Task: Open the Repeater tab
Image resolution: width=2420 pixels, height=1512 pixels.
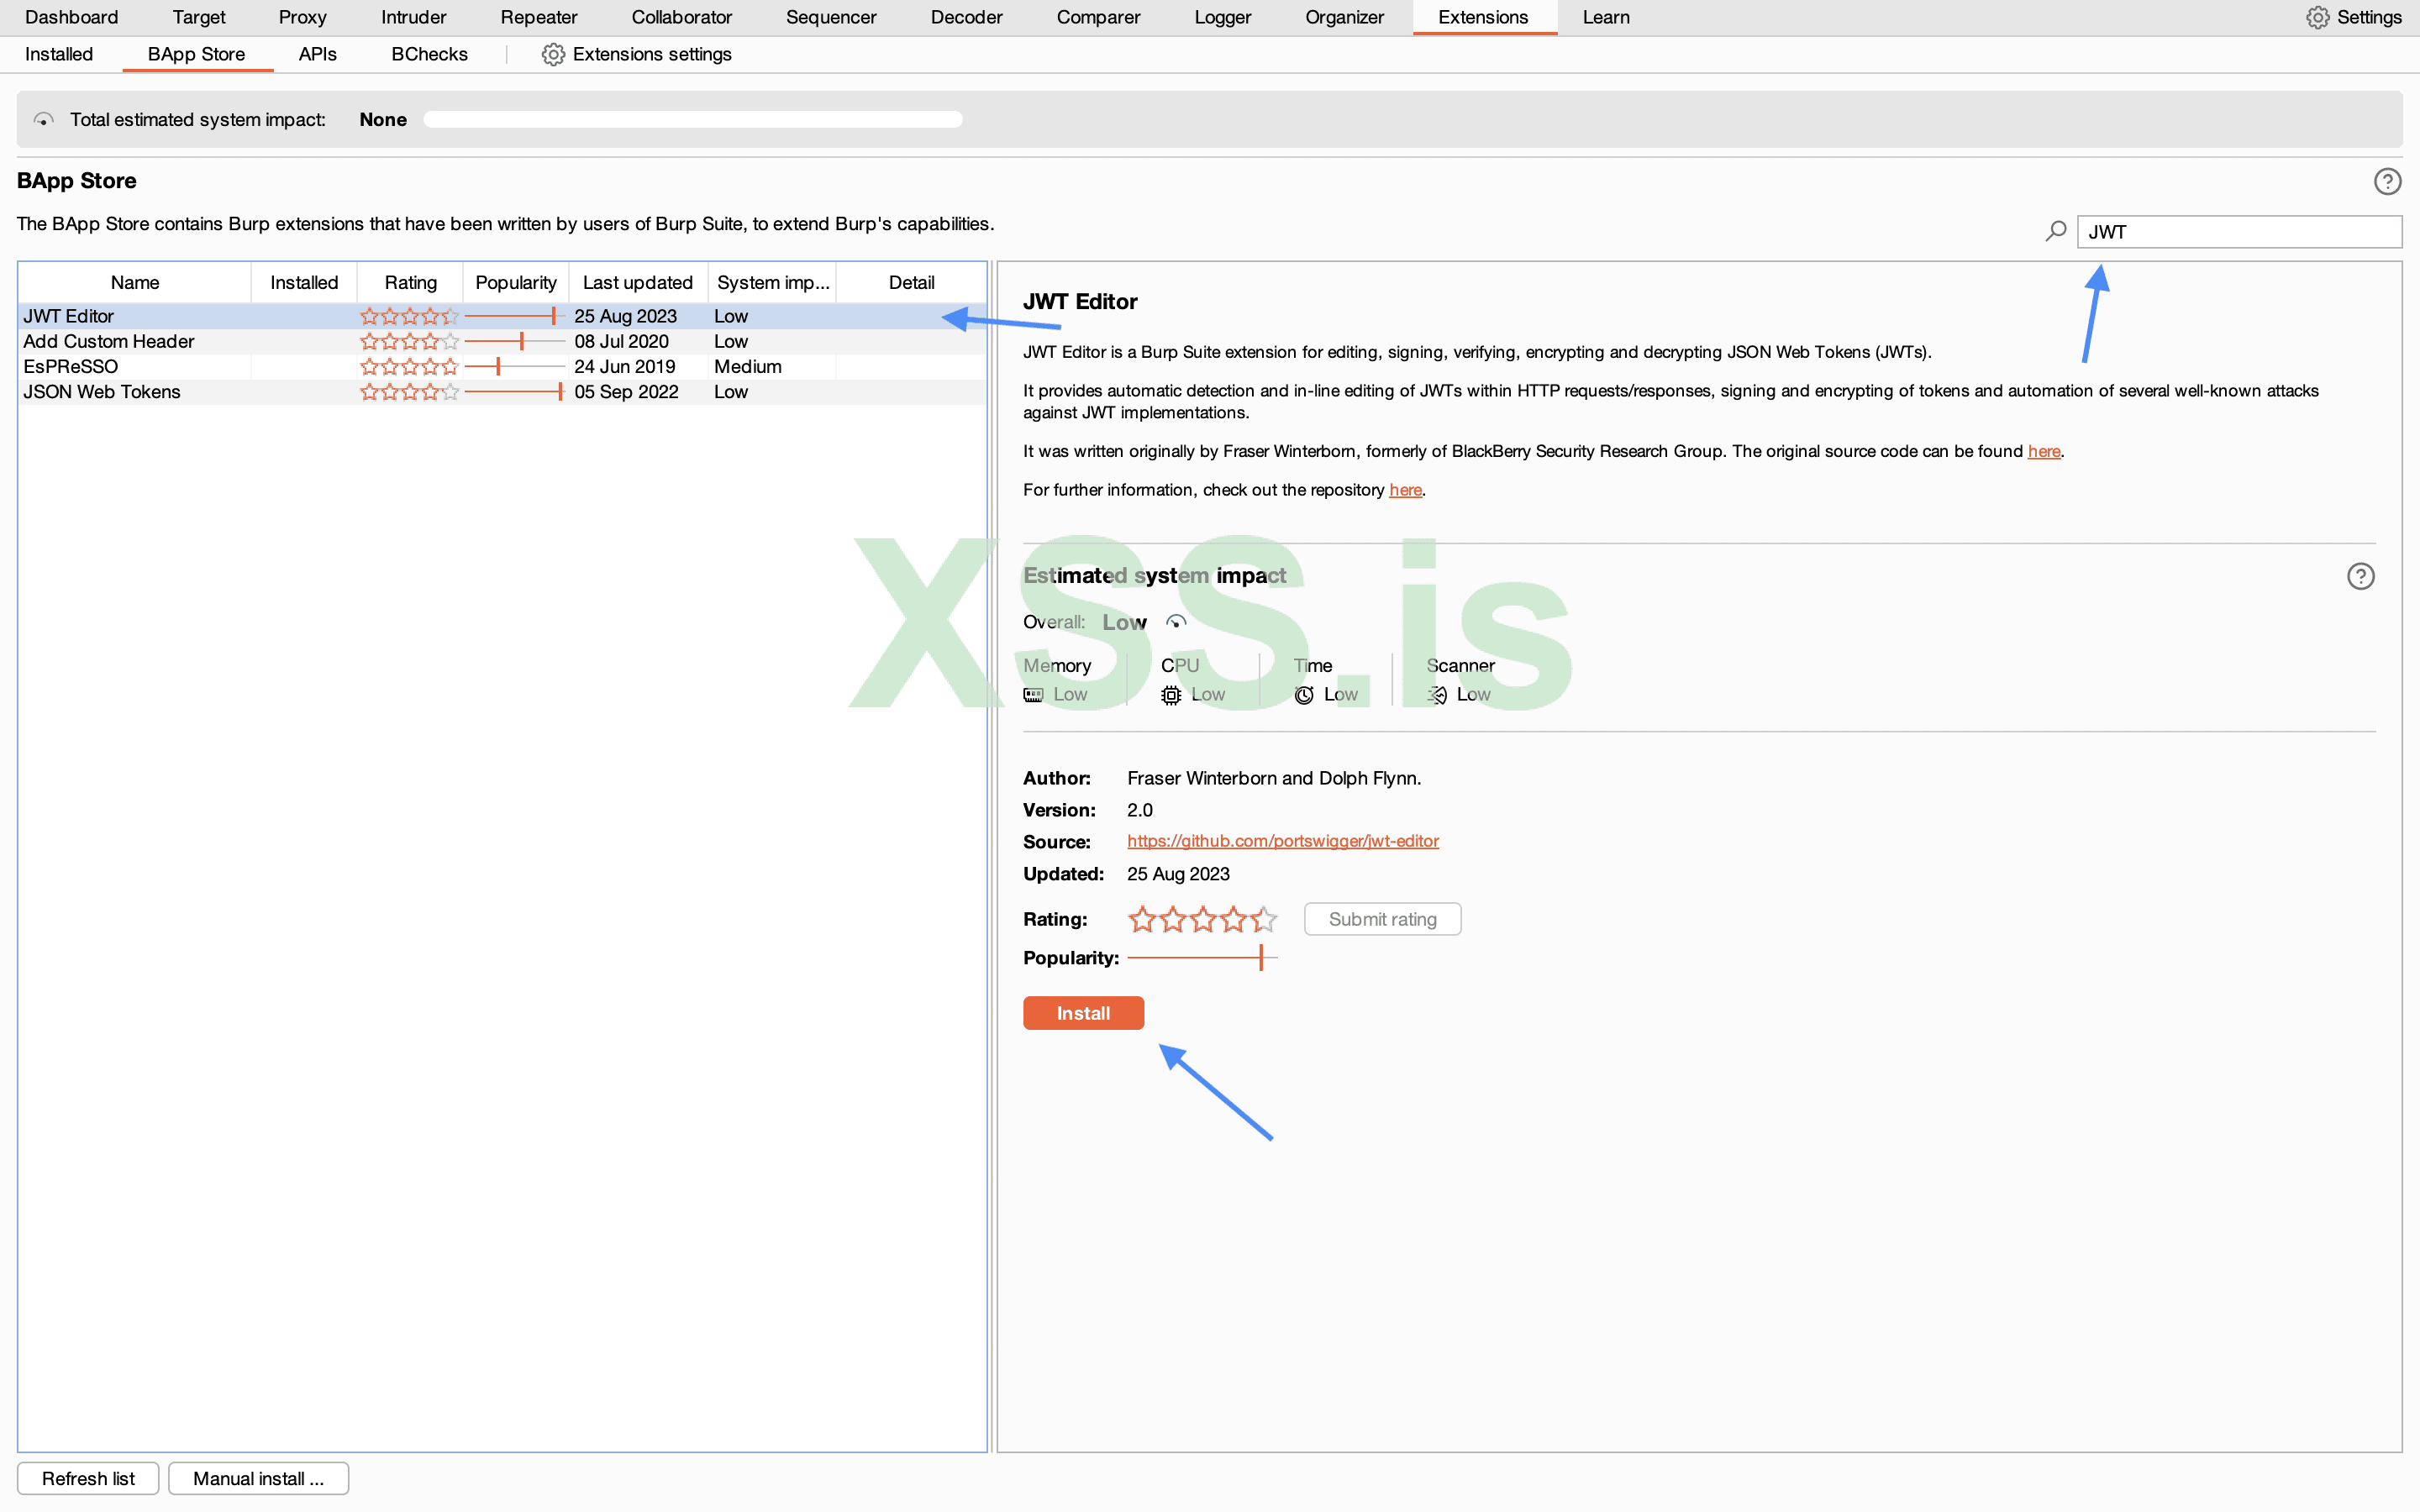Action: pos(538,17)
